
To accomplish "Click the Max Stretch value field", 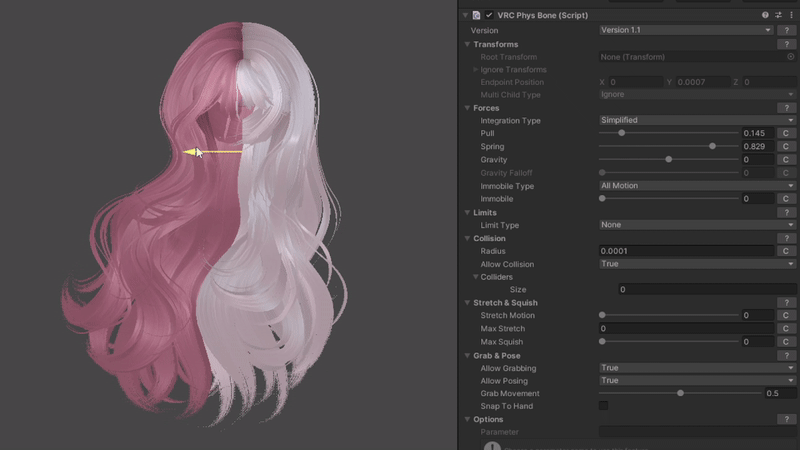I will click(x=686, y=329).
